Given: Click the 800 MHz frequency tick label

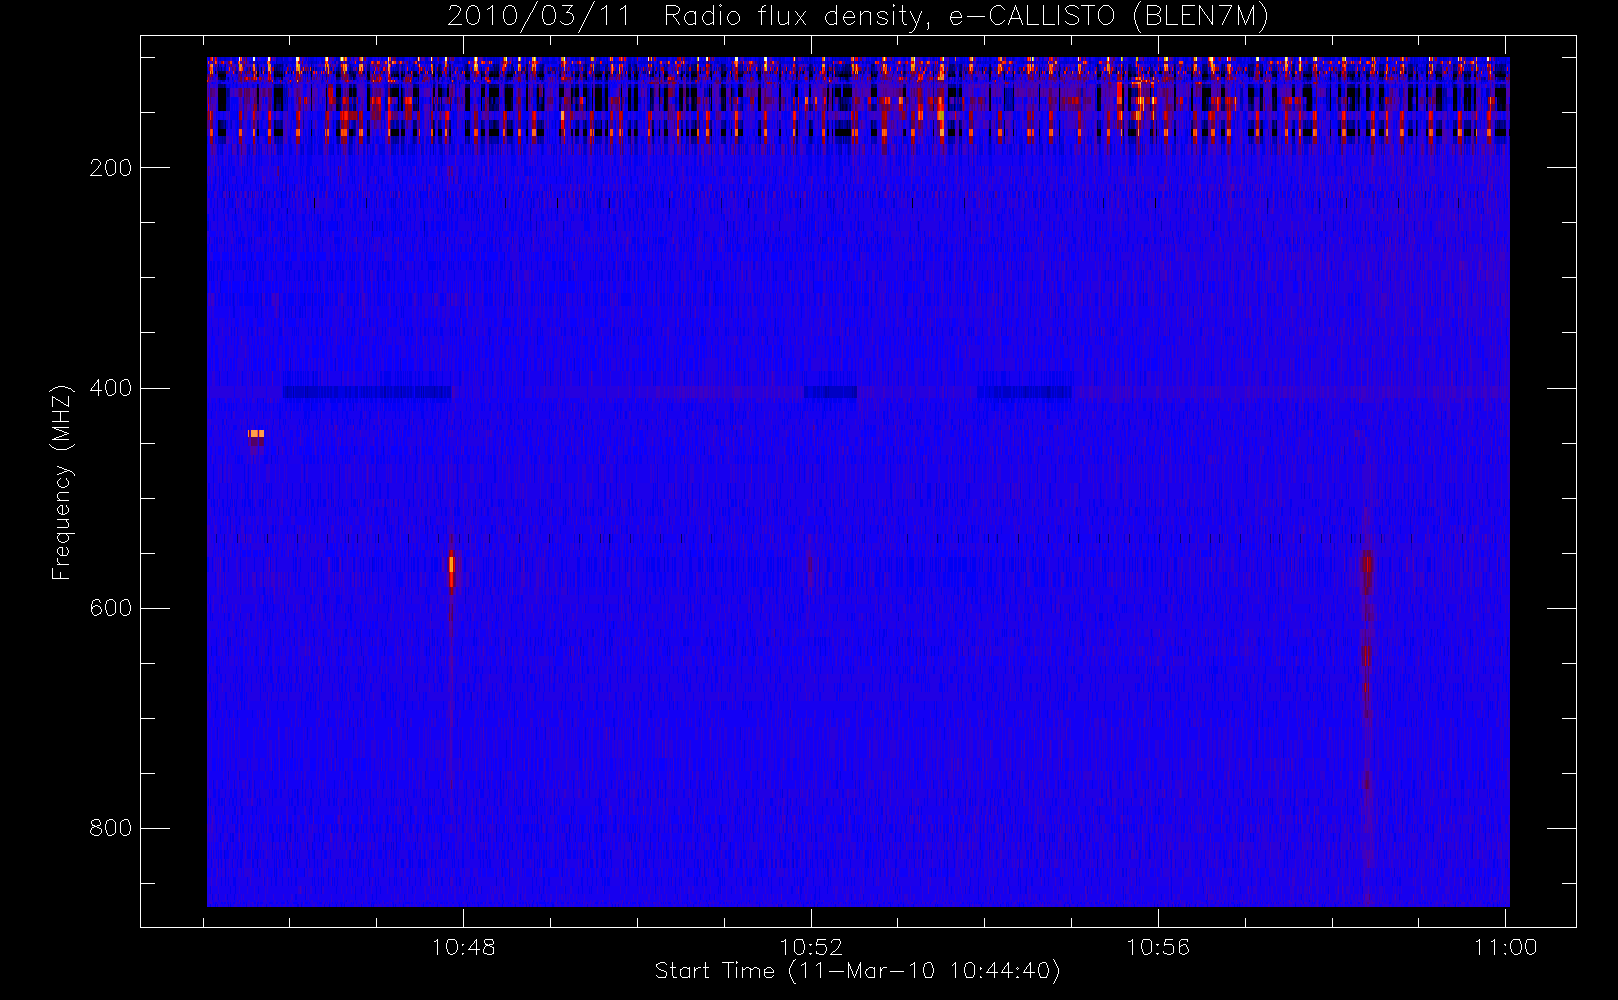Looking at the screenshot, I should point(110,828).
